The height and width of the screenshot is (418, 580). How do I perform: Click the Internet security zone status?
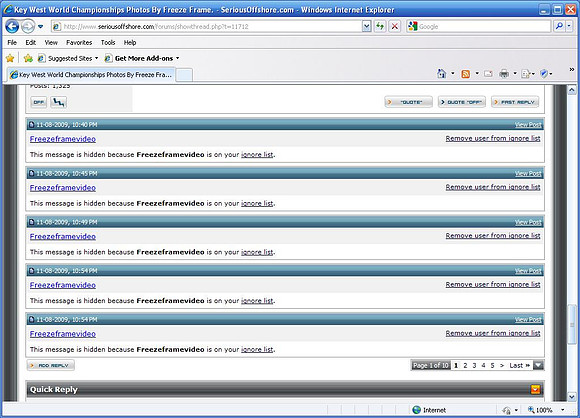click(429, 410)
